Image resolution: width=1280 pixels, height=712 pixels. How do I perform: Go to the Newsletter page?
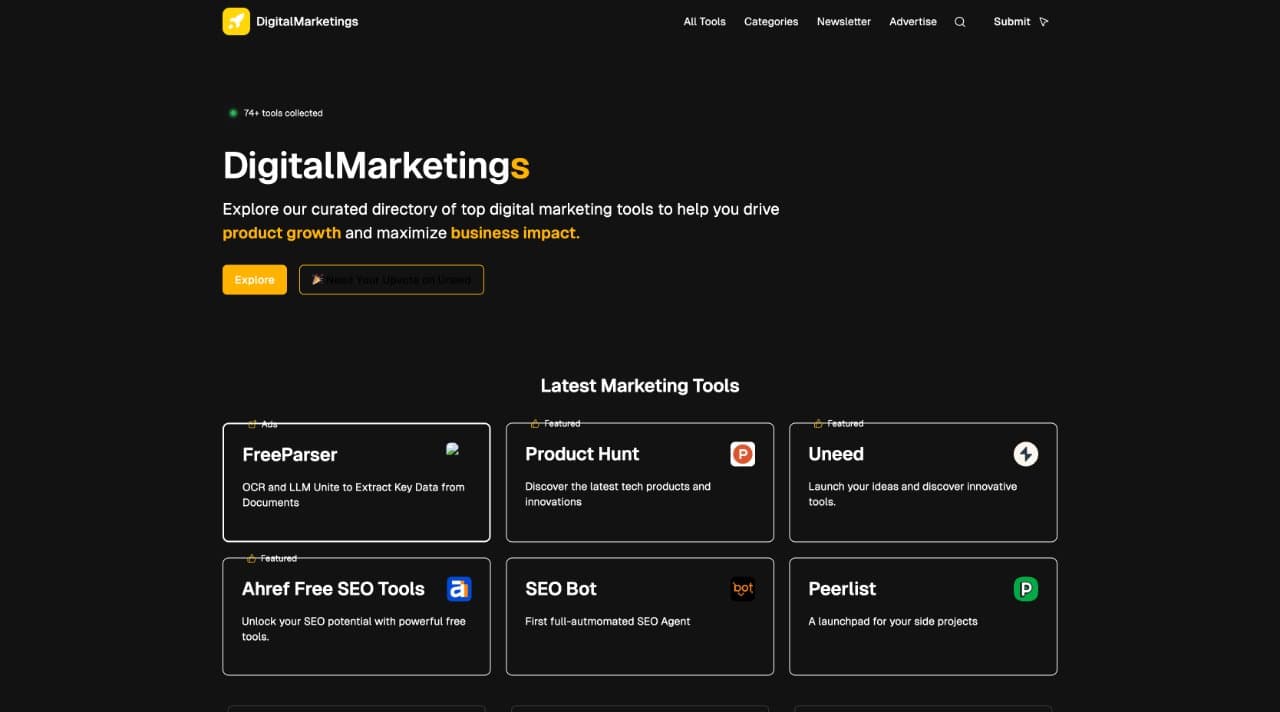tap(844, 22)
